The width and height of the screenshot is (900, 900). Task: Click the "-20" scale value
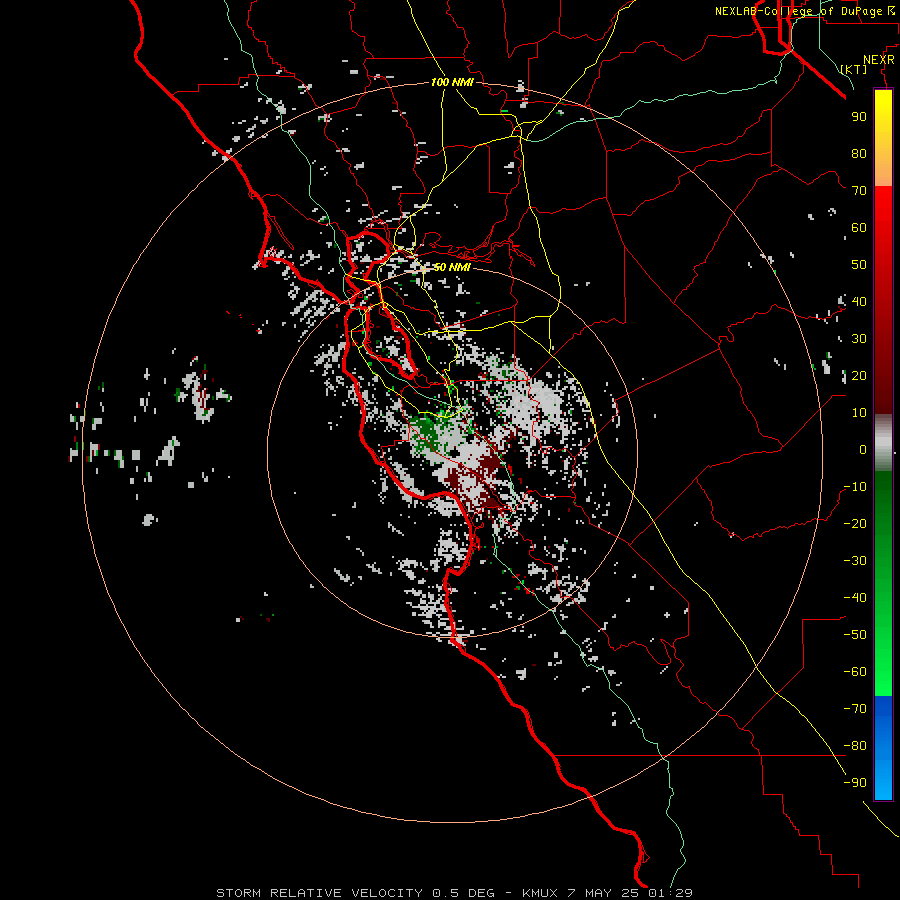(x=855, y=523)
